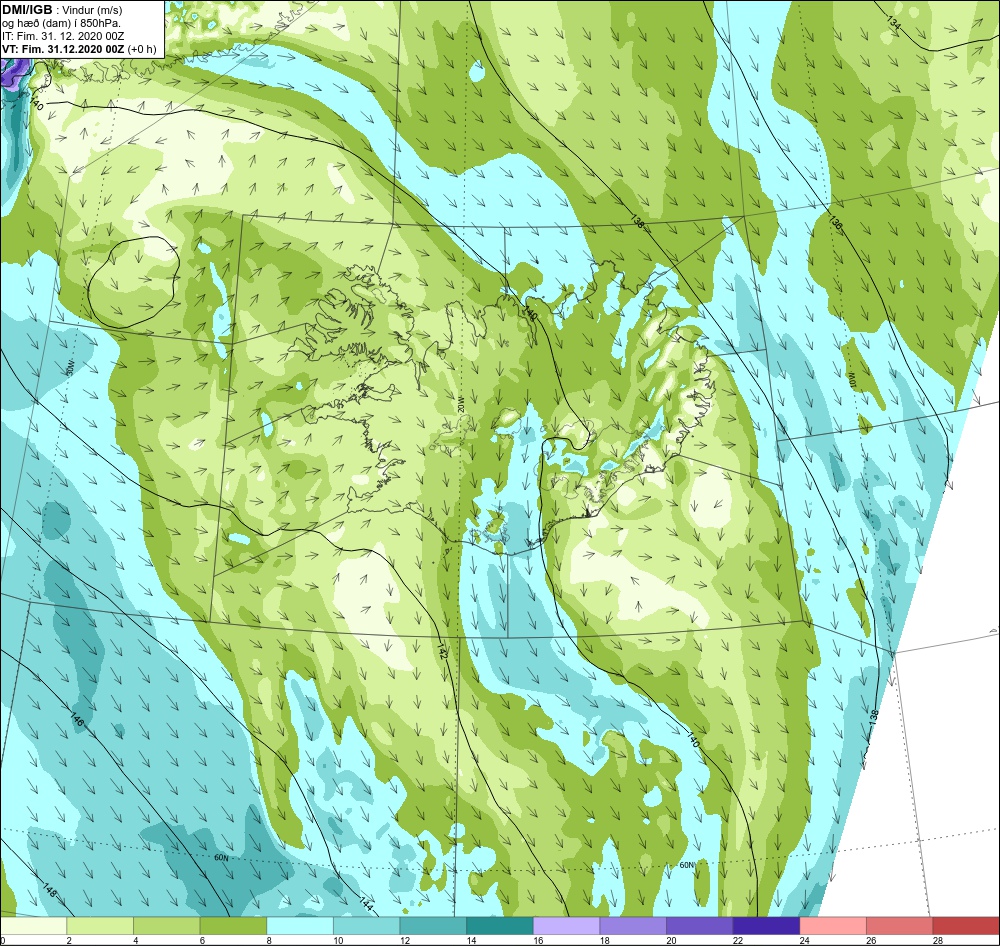The width and height of the screenshot is (1000, 946).
Task: Click the 134 contour label
Action: [x=894, y=24]
